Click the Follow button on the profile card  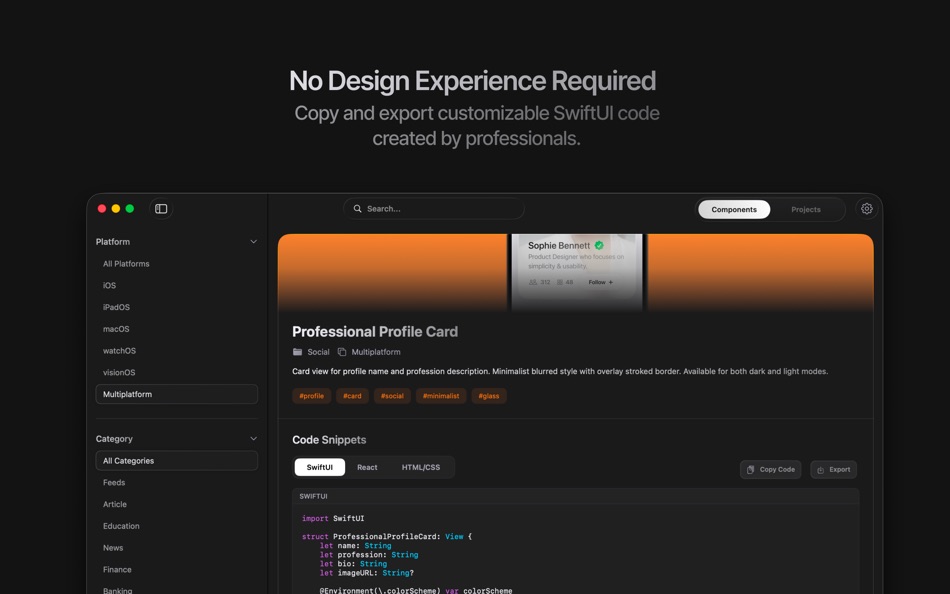pos(600,282)
